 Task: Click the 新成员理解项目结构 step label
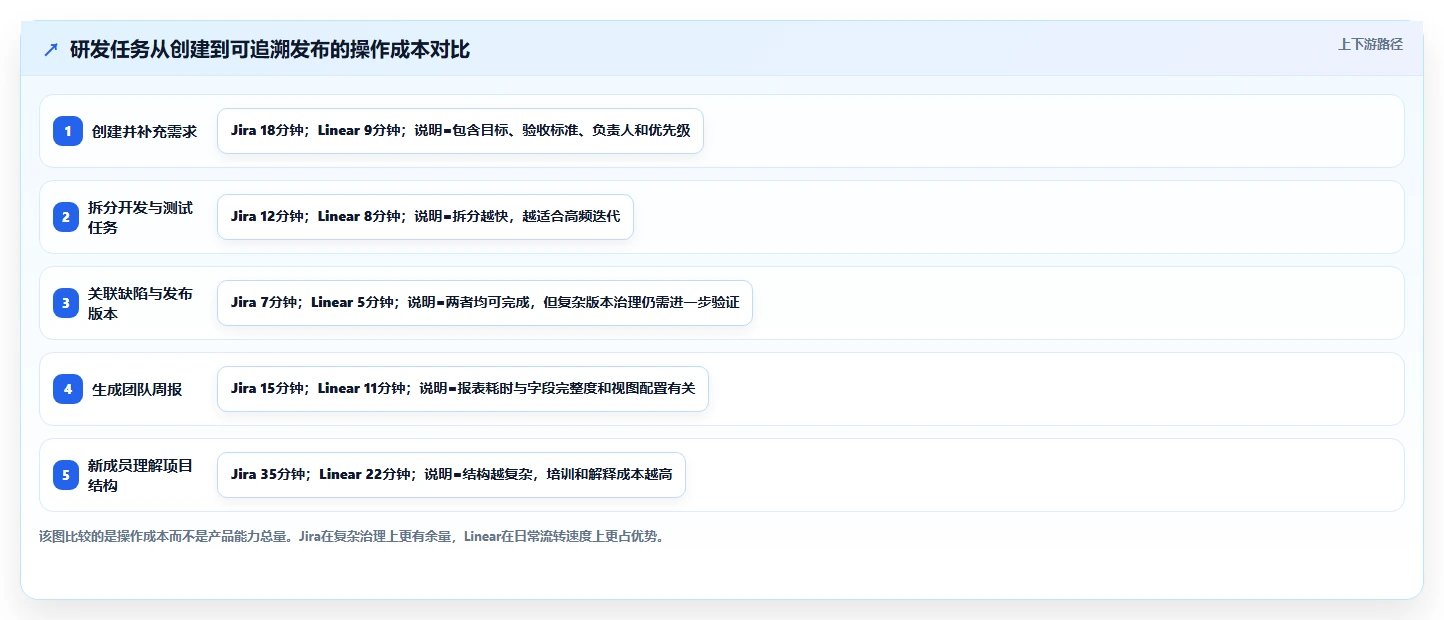point(141,475)
